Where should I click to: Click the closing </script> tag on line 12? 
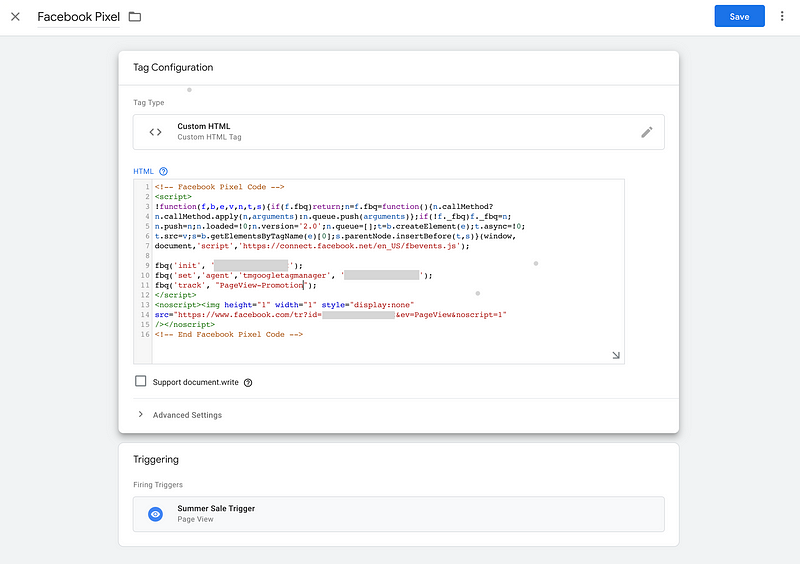(x=176, y=295)
